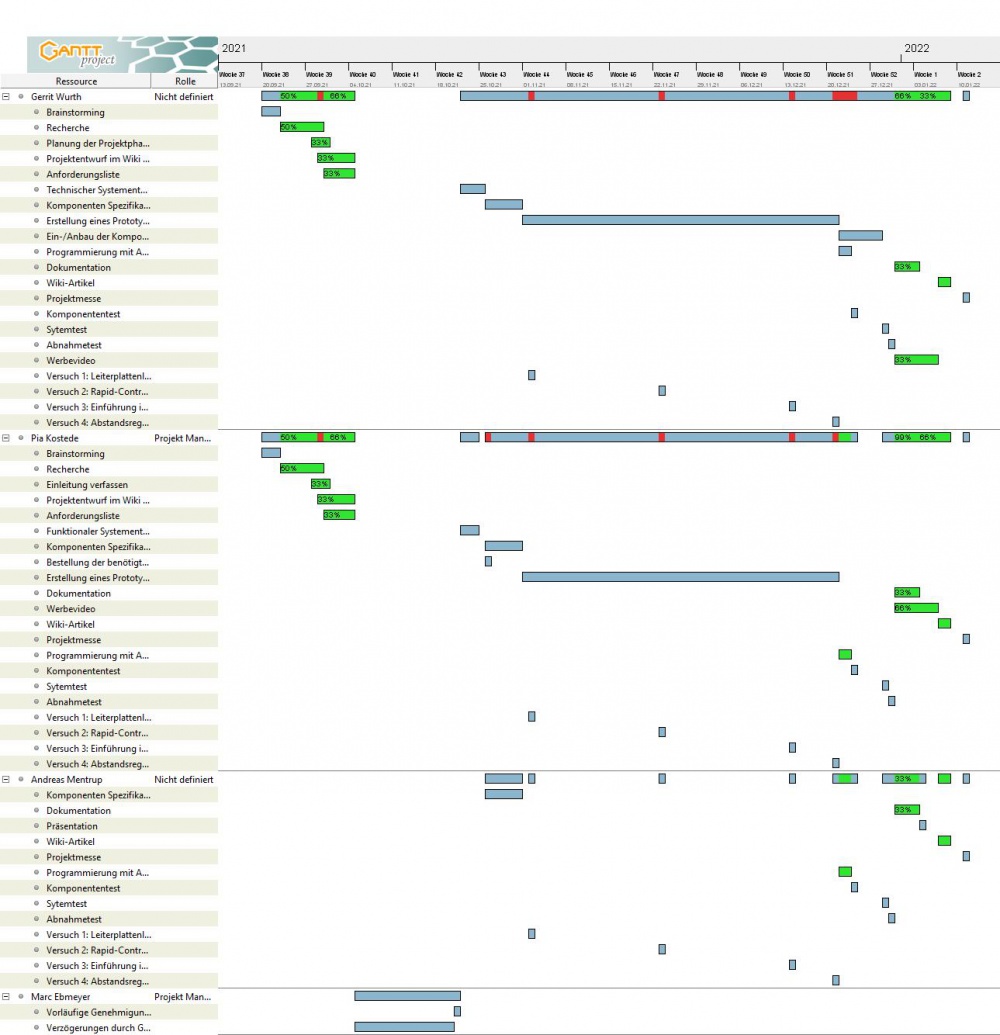This screenshot has width=1000, height=1035.
Task: Collapse the Andreas Mentrup resource row
Action: (7, 779)
